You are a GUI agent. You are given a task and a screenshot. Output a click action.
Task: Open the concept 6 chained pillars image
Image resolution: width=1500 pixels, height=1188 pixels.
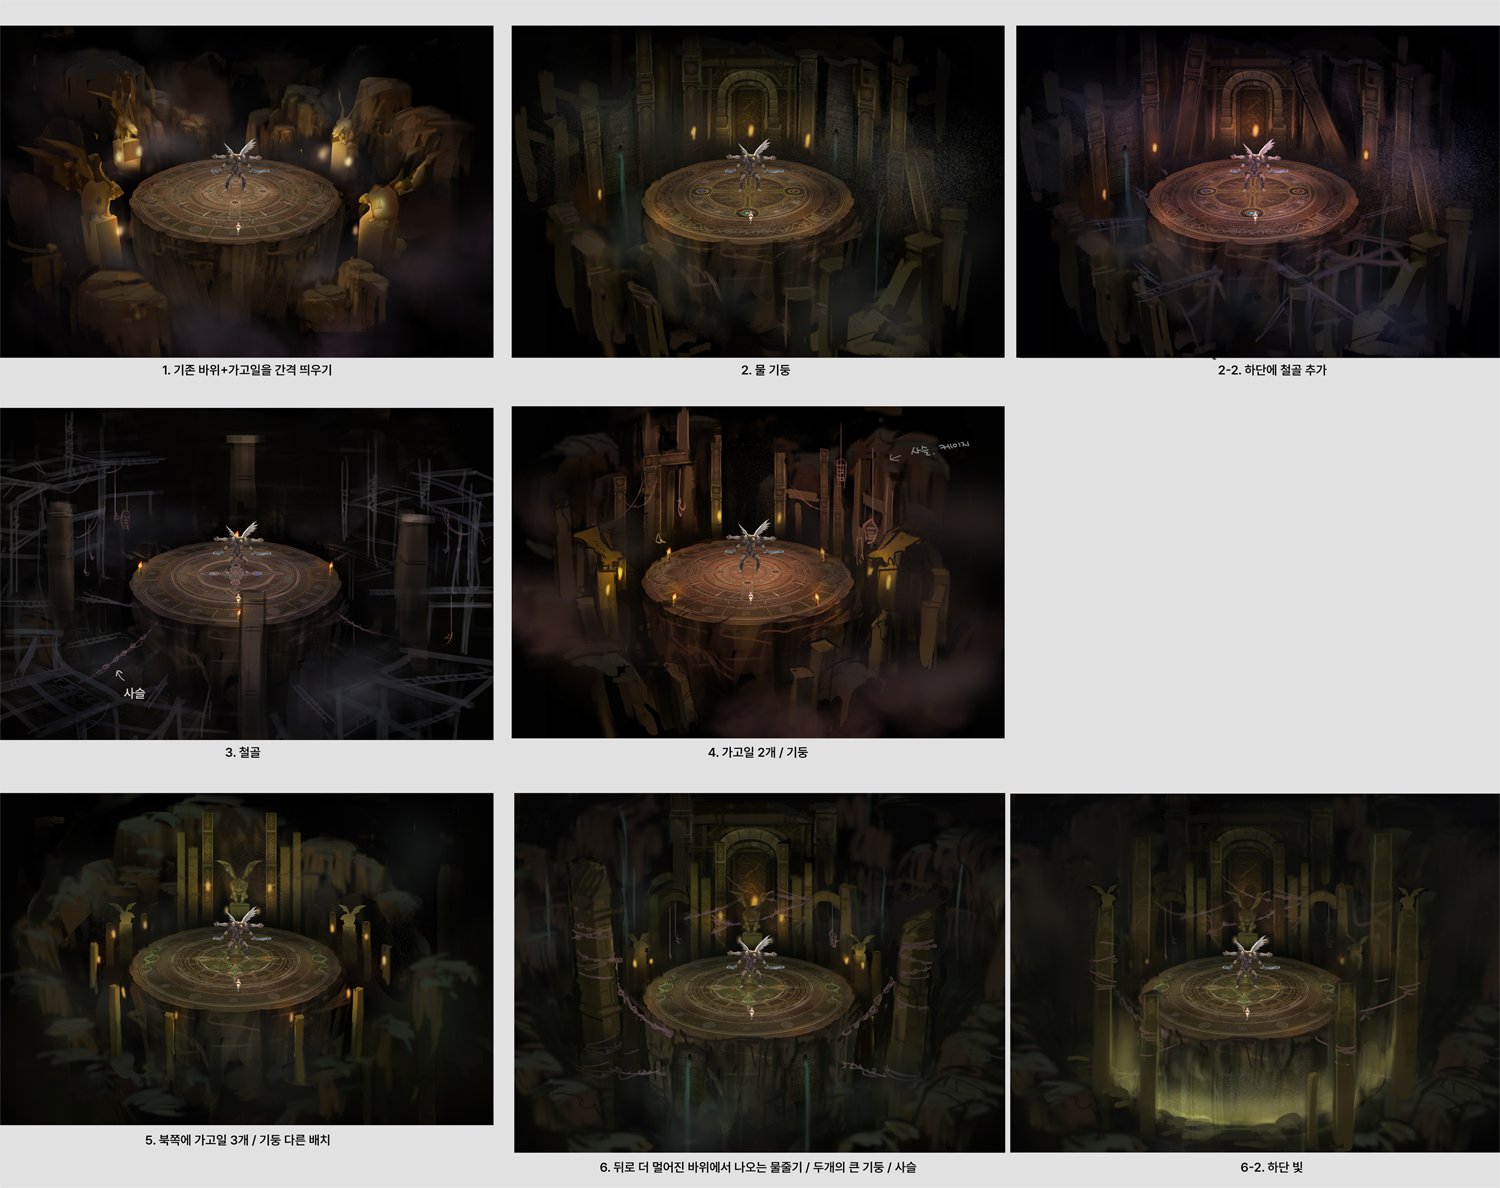click(759, 972)
